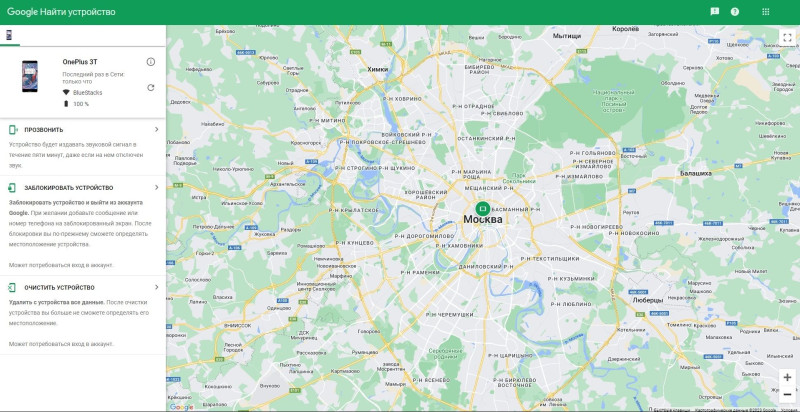Click the ОСТАНКИНСКИЙ Р-Н label
800x412 pixels.
486,138
